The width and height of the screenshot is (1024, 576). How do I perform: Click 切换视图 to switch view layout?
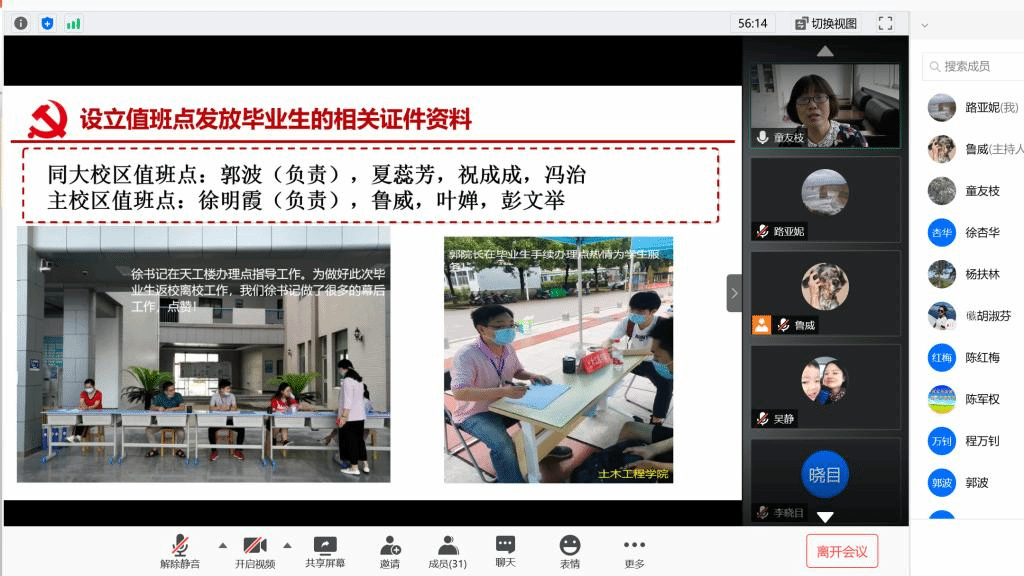[x=826, y=23]
